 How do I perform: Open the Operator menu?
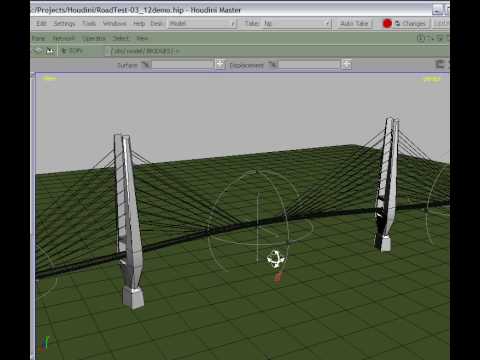94,38
